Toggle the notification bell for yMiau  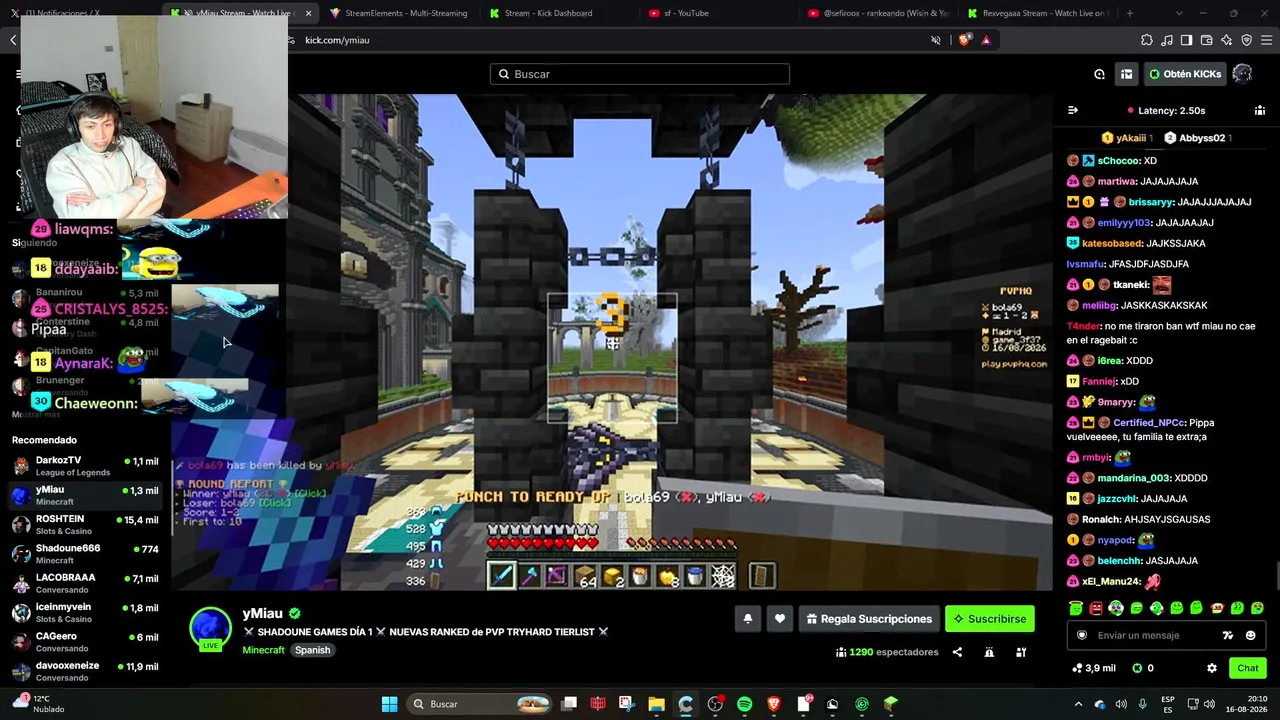tap(747, 619)
